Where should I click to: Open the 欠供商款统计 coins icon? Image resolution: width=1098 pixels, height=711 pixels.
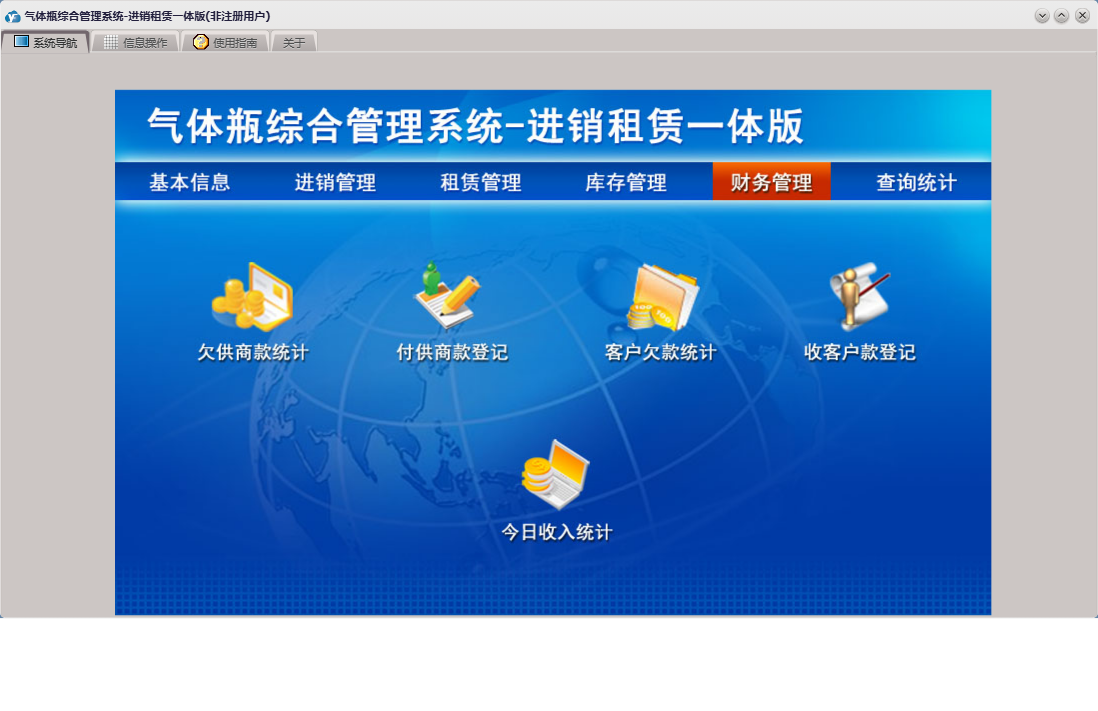[252, 298]
